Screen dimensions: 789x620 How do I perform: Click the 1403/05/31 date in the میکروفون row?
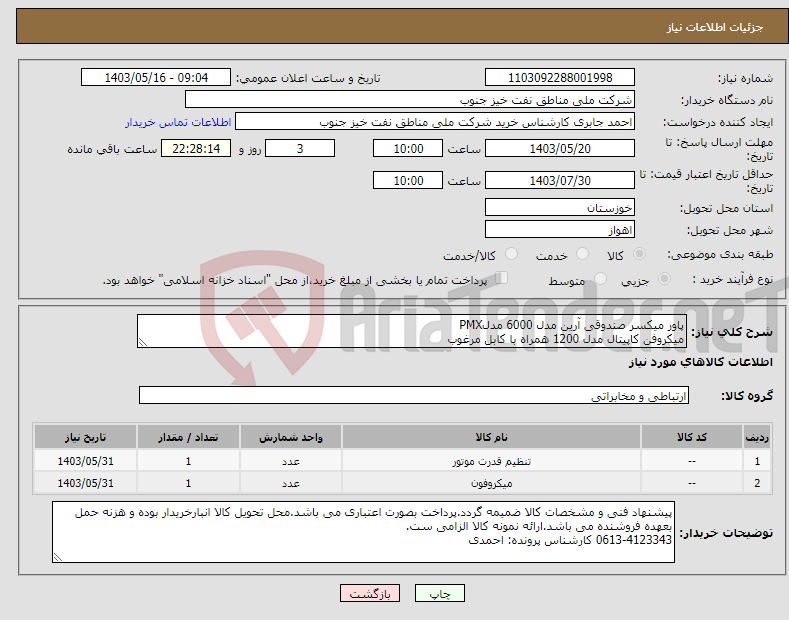click(86, 483)
